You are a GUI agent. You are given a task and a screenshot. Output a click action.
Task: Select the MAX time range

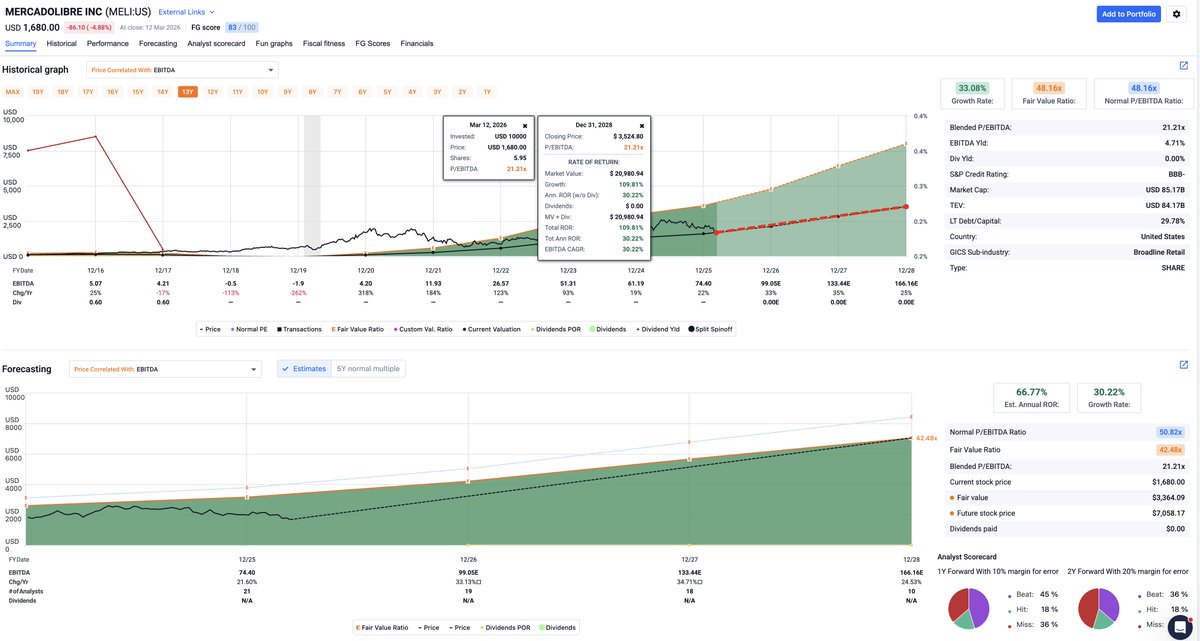pyautogui.click(x=11, y=91)
